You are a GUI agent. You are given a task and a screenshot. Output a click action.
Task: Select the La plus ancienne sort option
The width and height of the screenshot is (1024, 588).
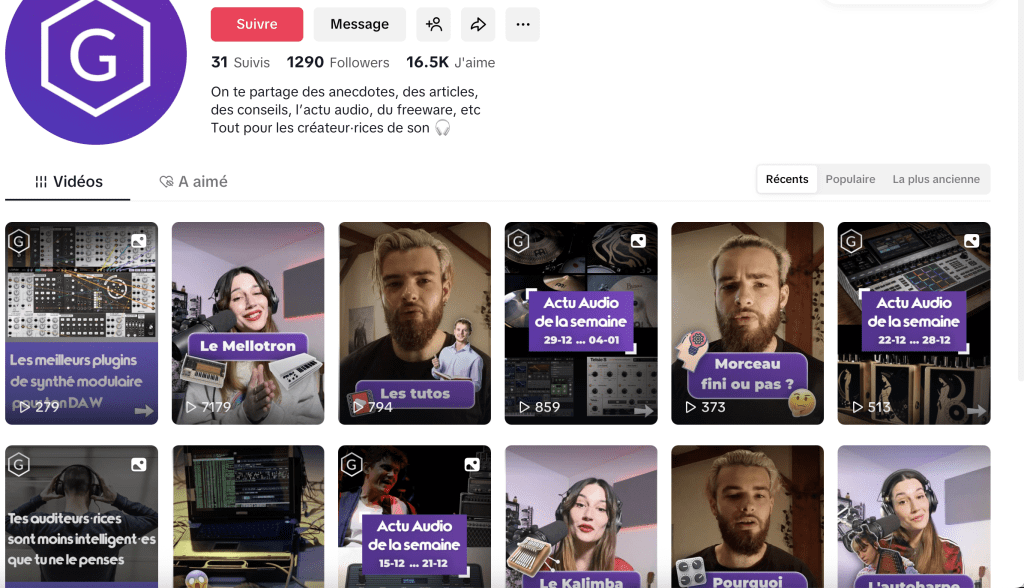(x=937, y=179)
